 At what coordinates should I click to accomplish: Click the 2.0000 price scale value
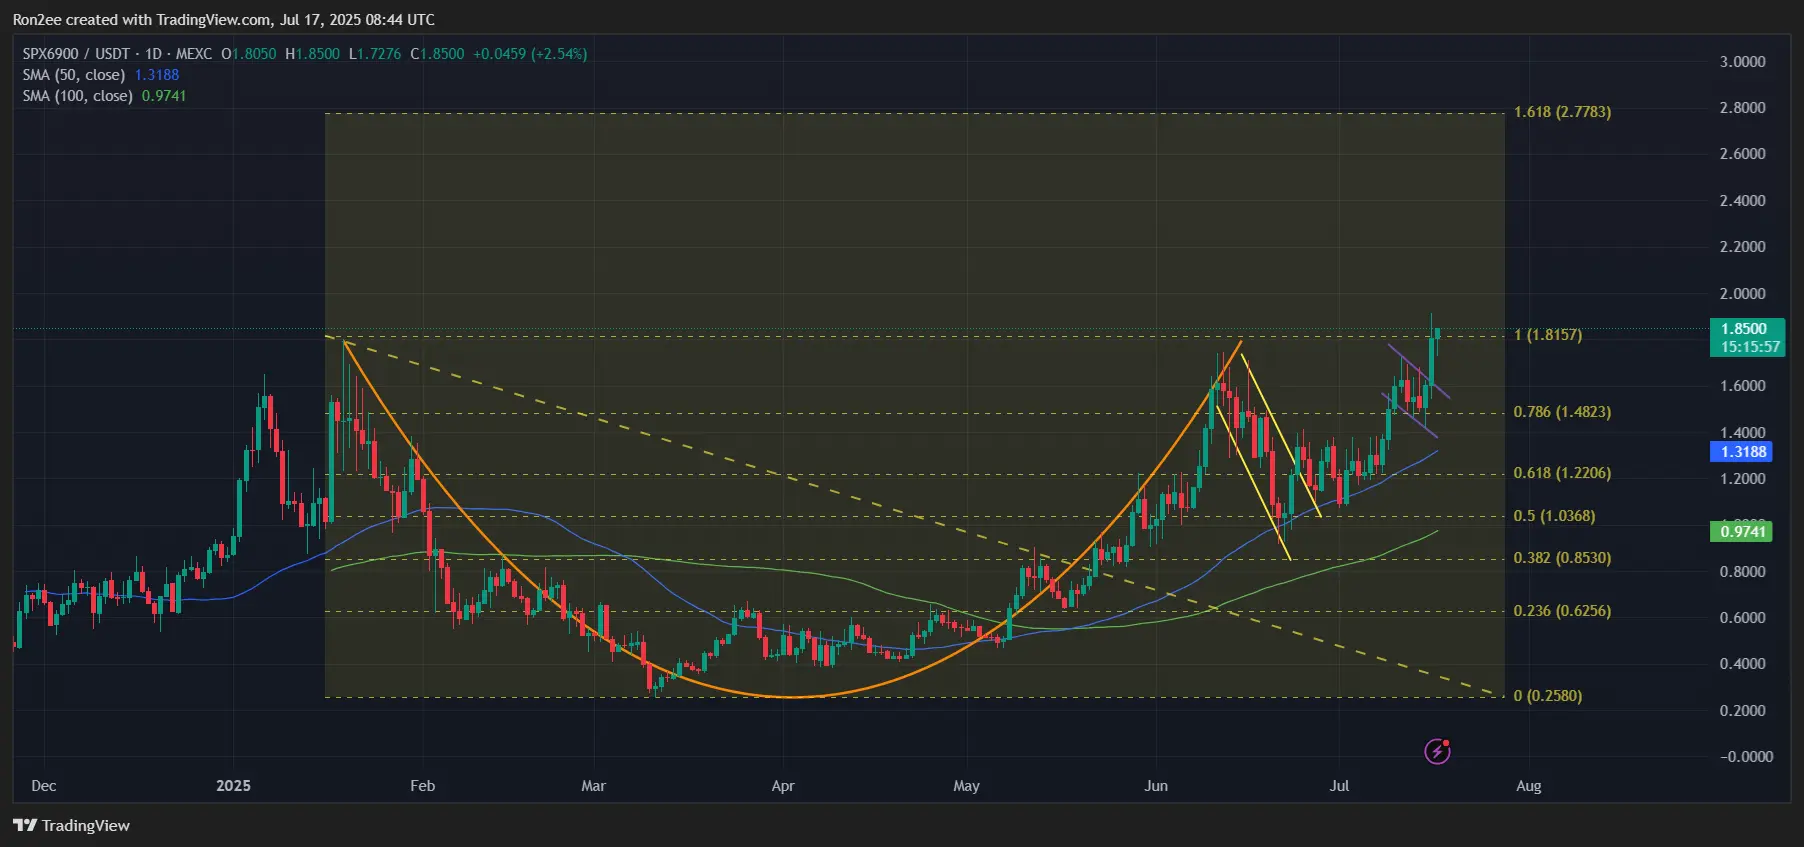pos(1743,294)
